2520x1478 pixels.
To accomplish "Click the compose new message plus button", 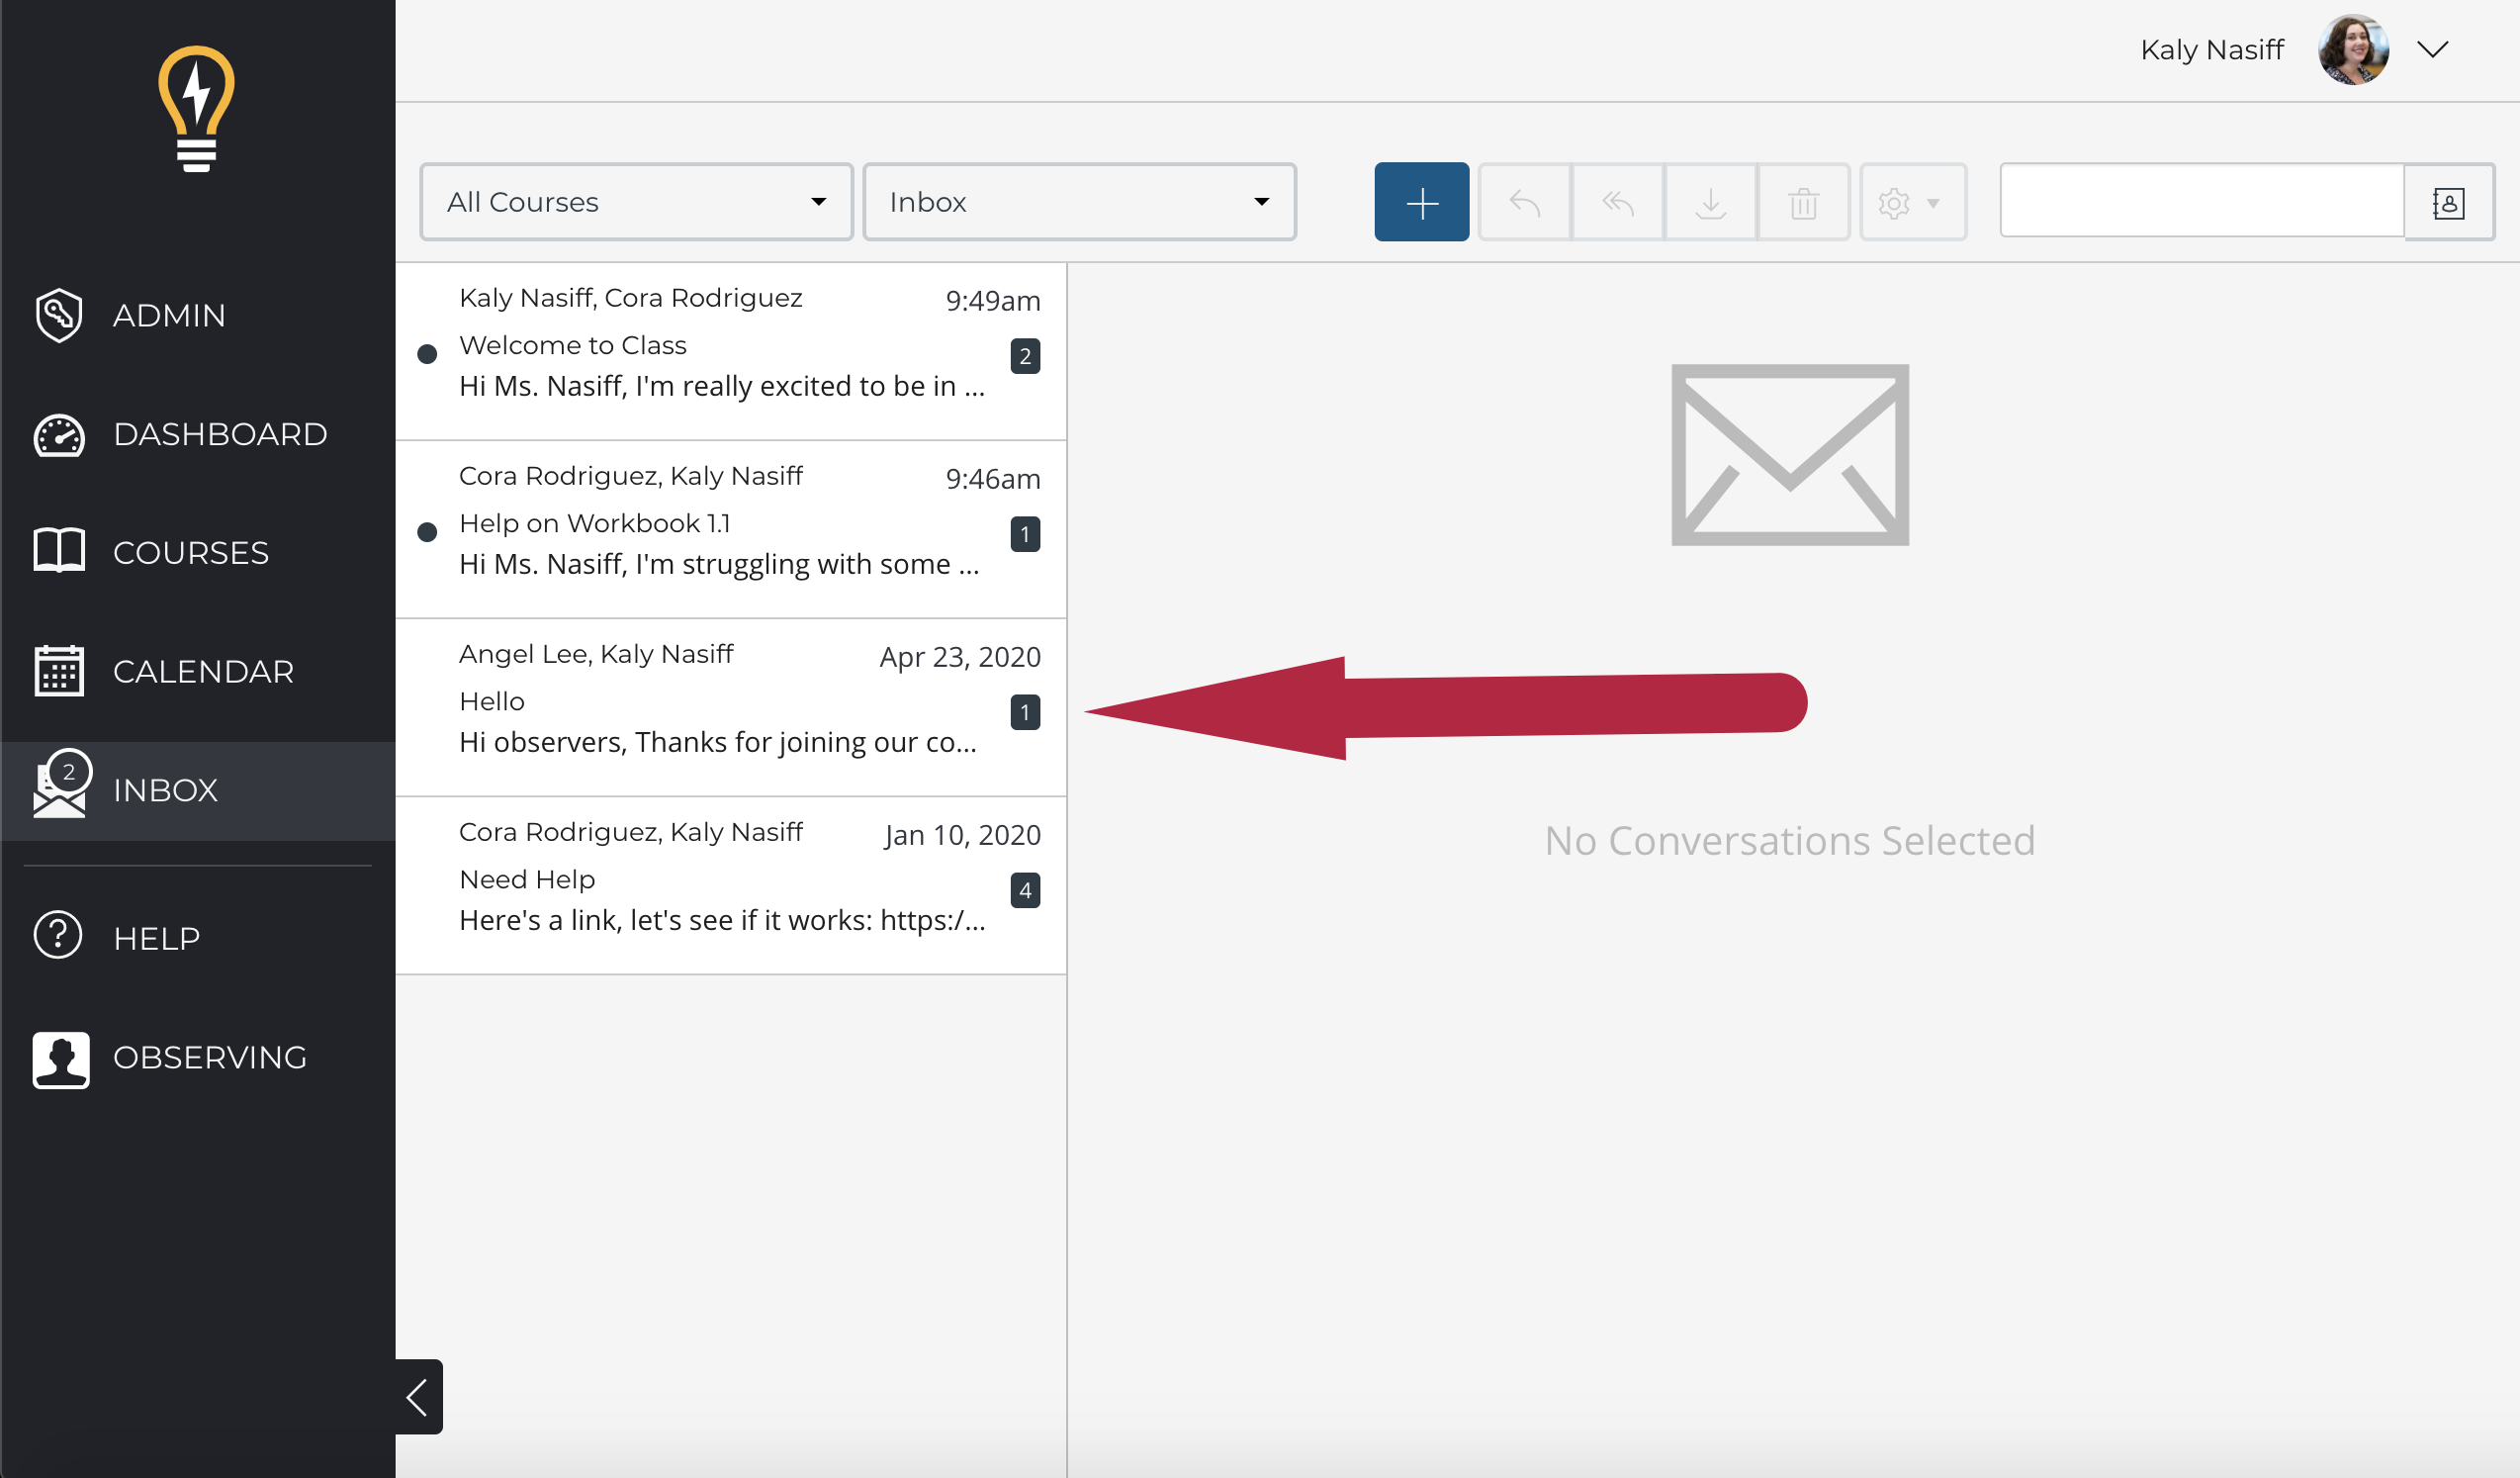I will pyautogui.click(x=1421, y=203).
